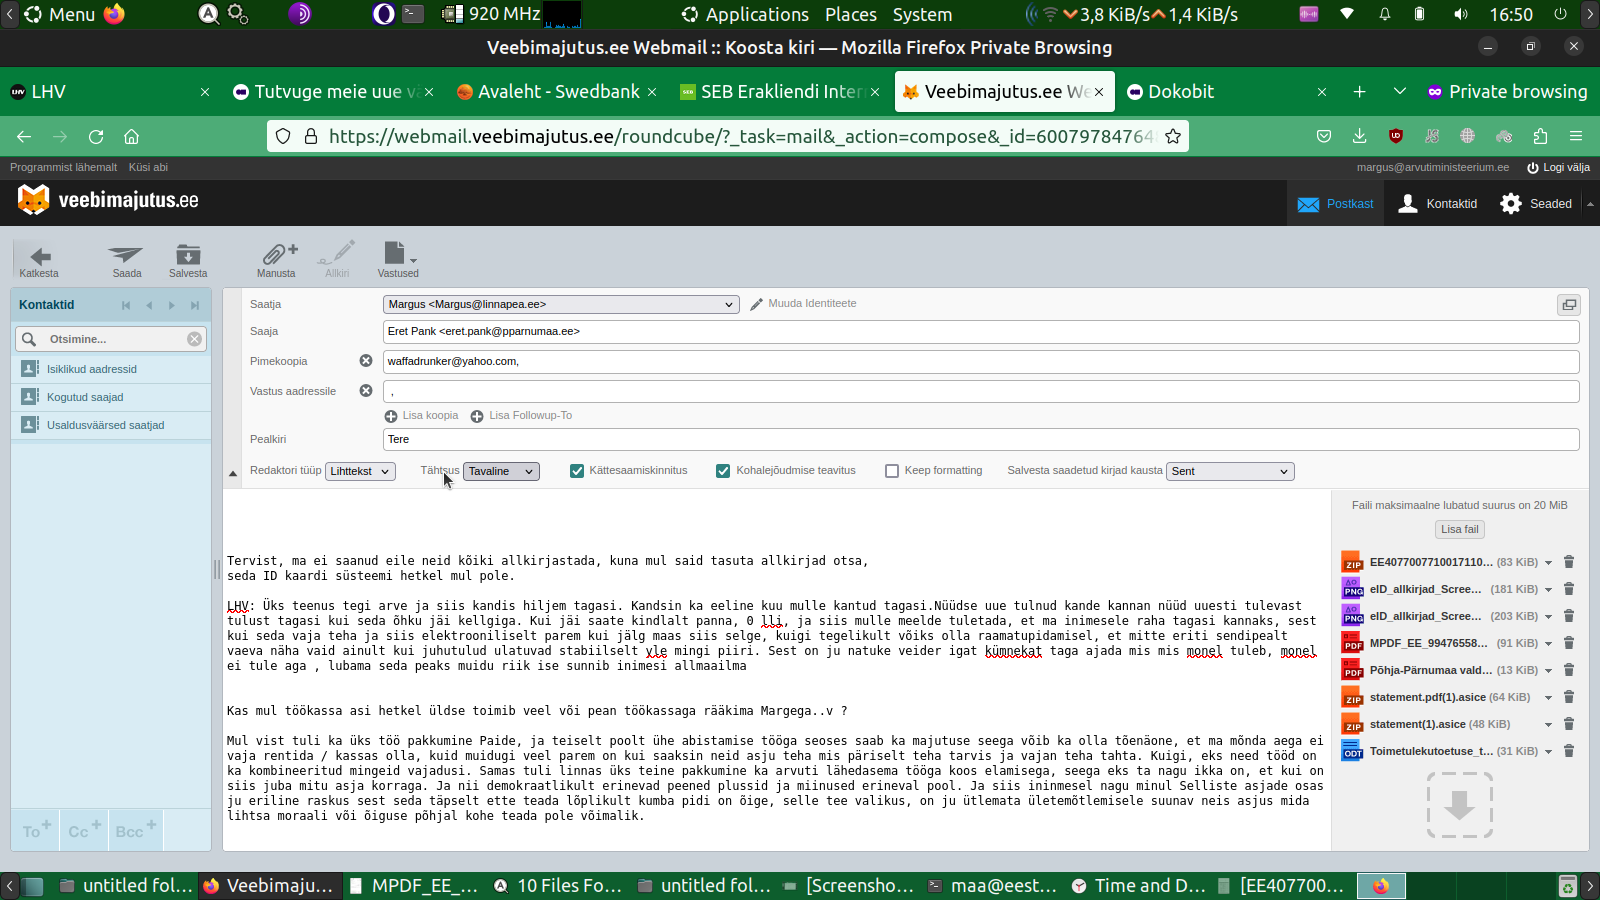Open the Postkast mailbox section

(x=1335, y=204)
